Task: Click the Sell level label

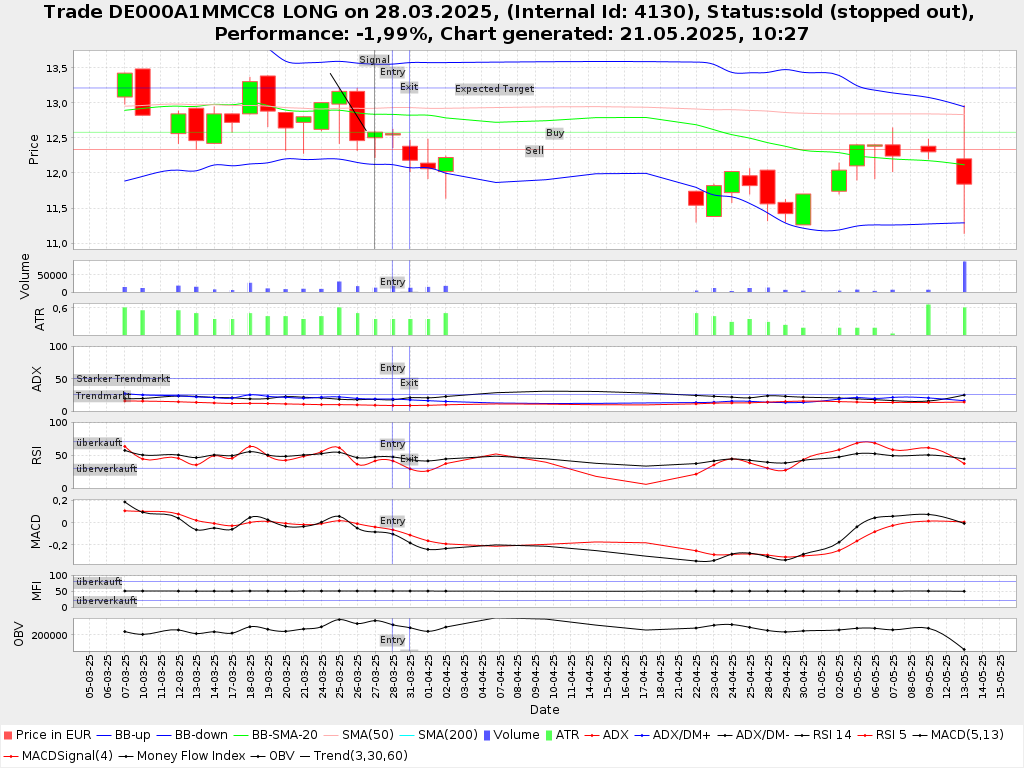Action: [535, 151]
